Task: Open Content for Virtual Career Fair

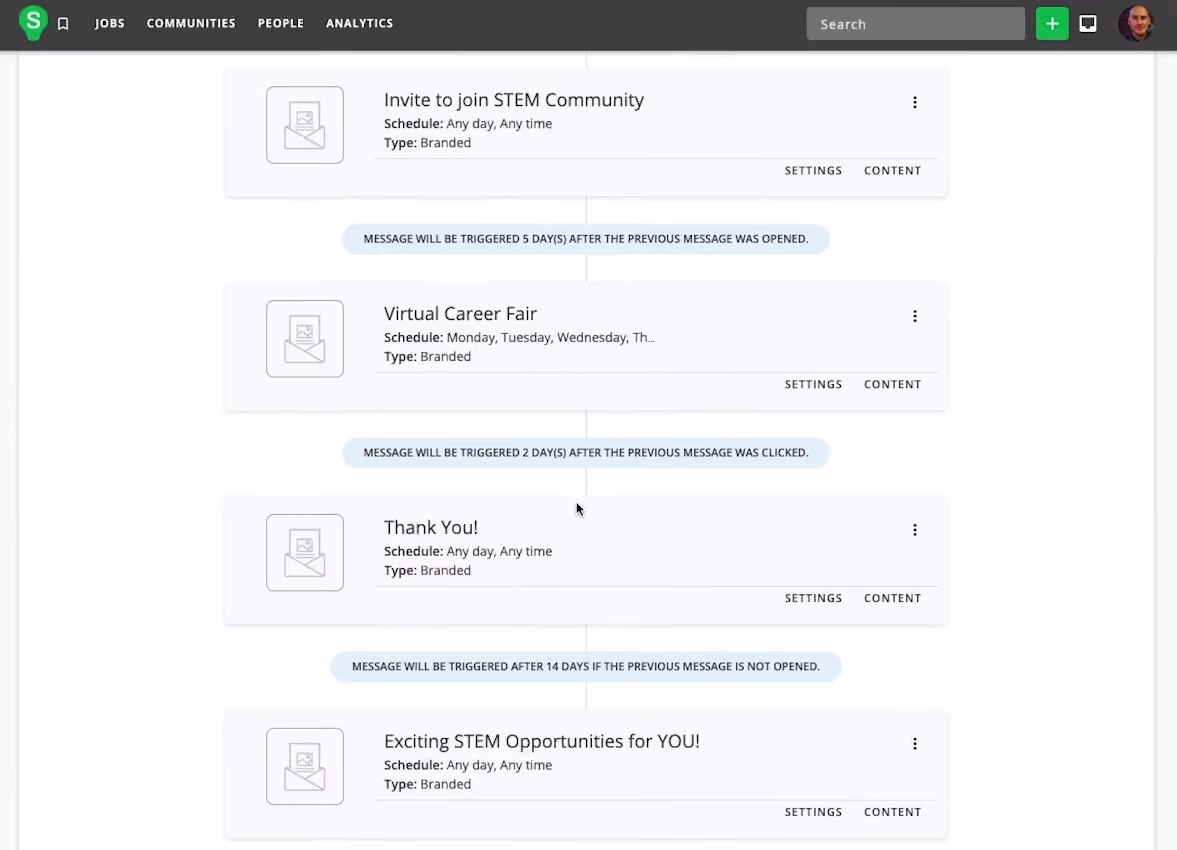Action: point(892,384)
